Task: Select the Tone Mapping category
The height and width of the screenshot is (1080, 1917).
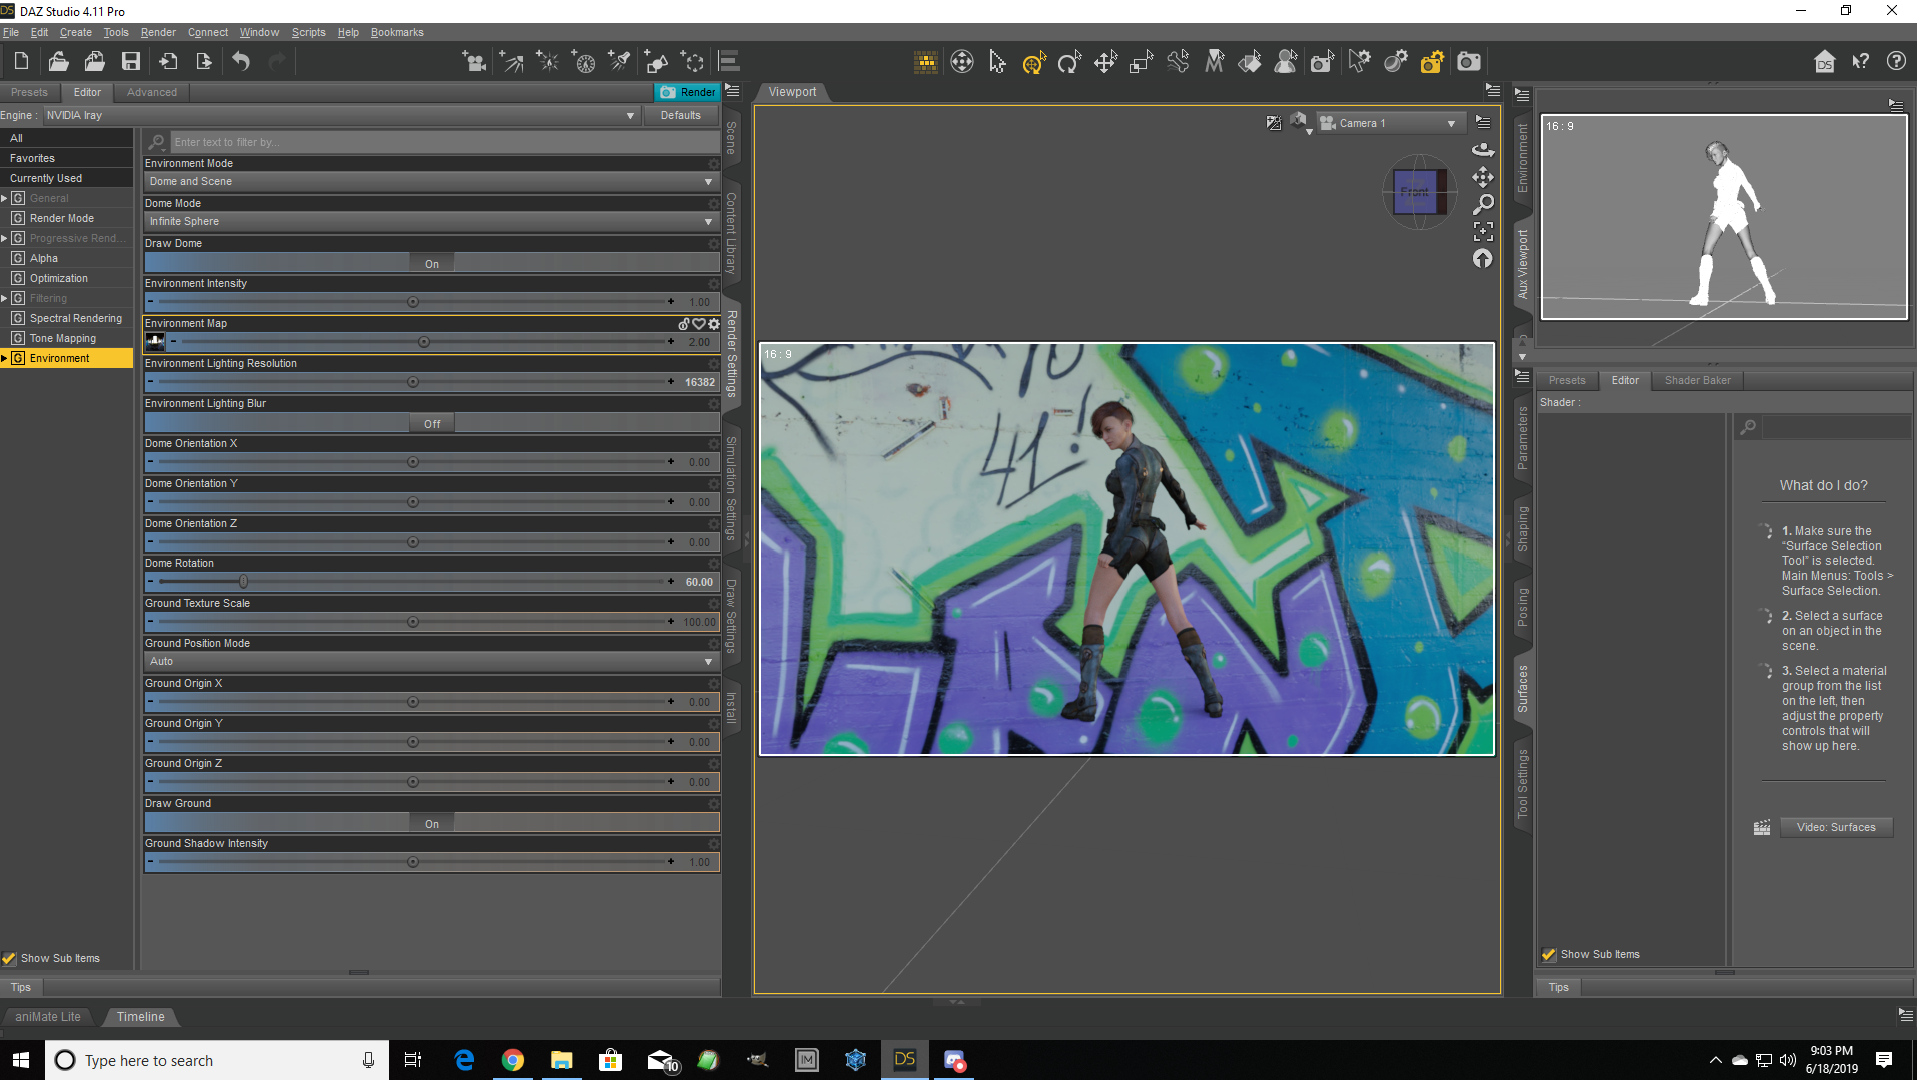Action: pos(63,338)
